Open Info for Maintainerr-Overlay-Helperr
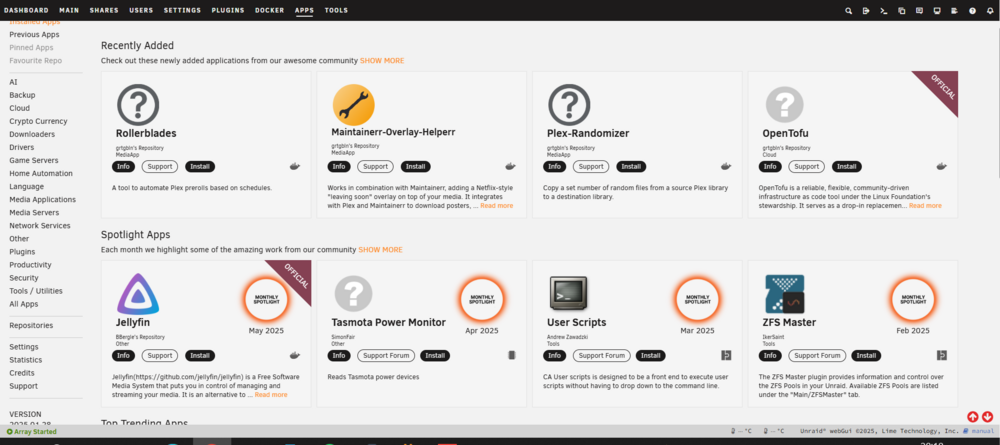This screenshot has width=1000, height=445. 339,166
